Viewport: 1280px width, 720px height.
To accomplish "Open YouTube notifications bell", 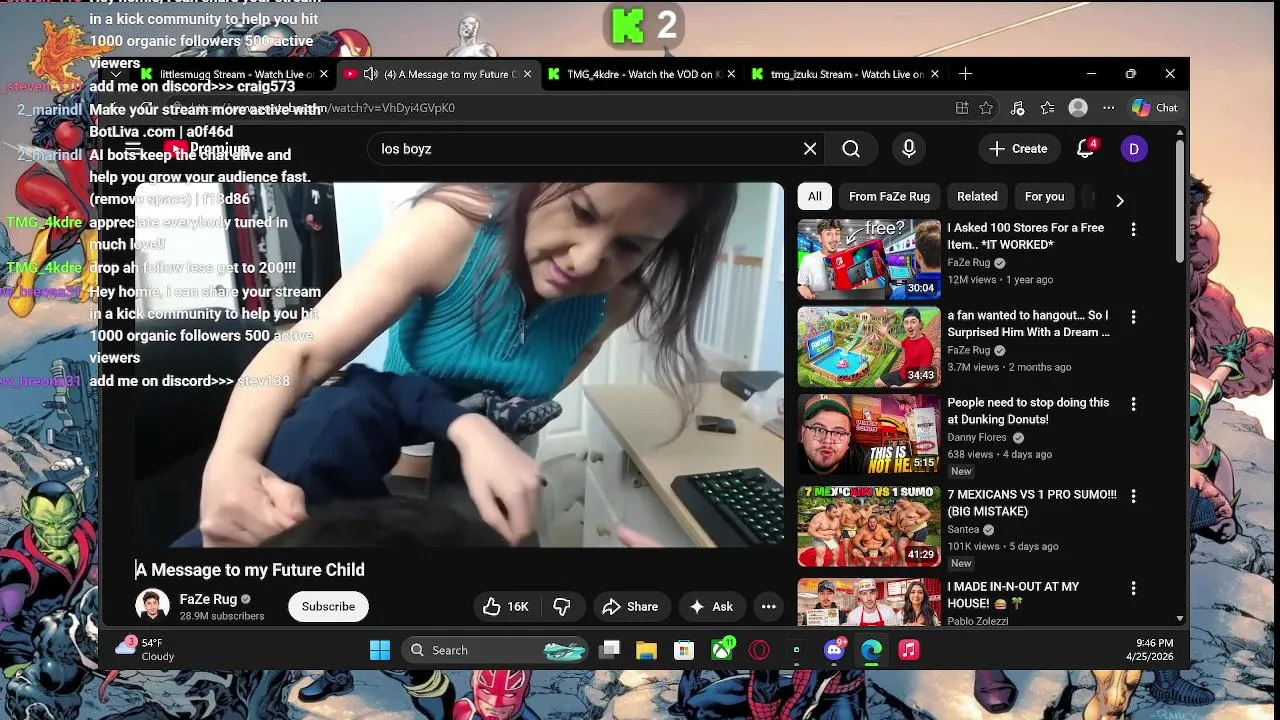I will [1085, 149].
